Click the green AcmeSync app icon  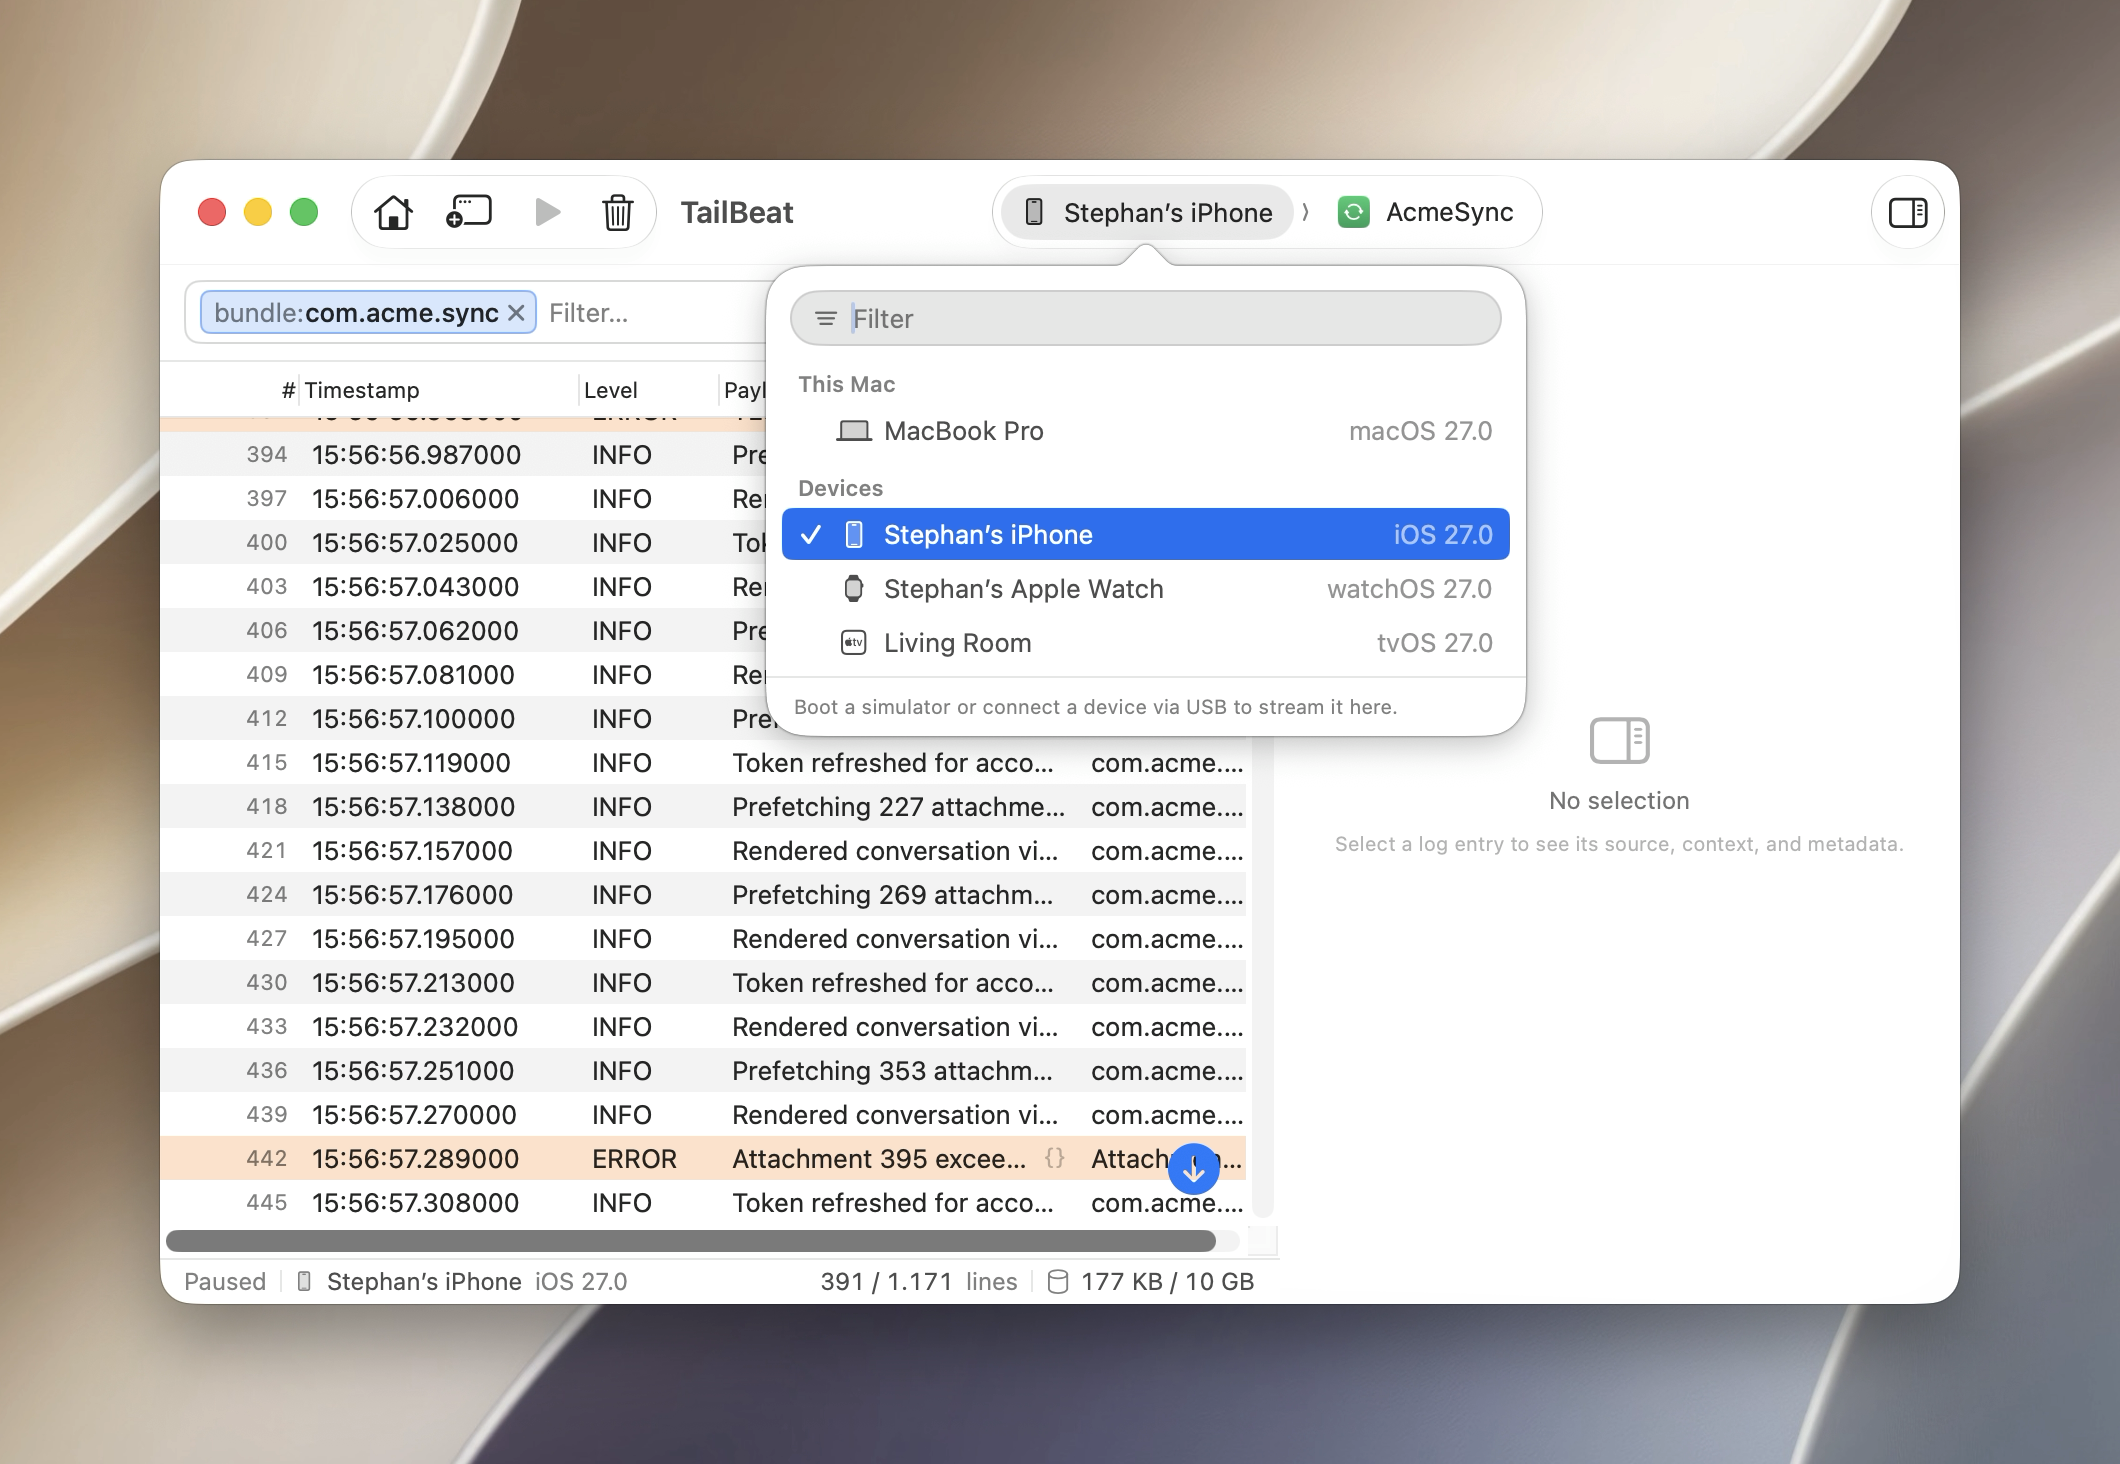point(1353,212)
